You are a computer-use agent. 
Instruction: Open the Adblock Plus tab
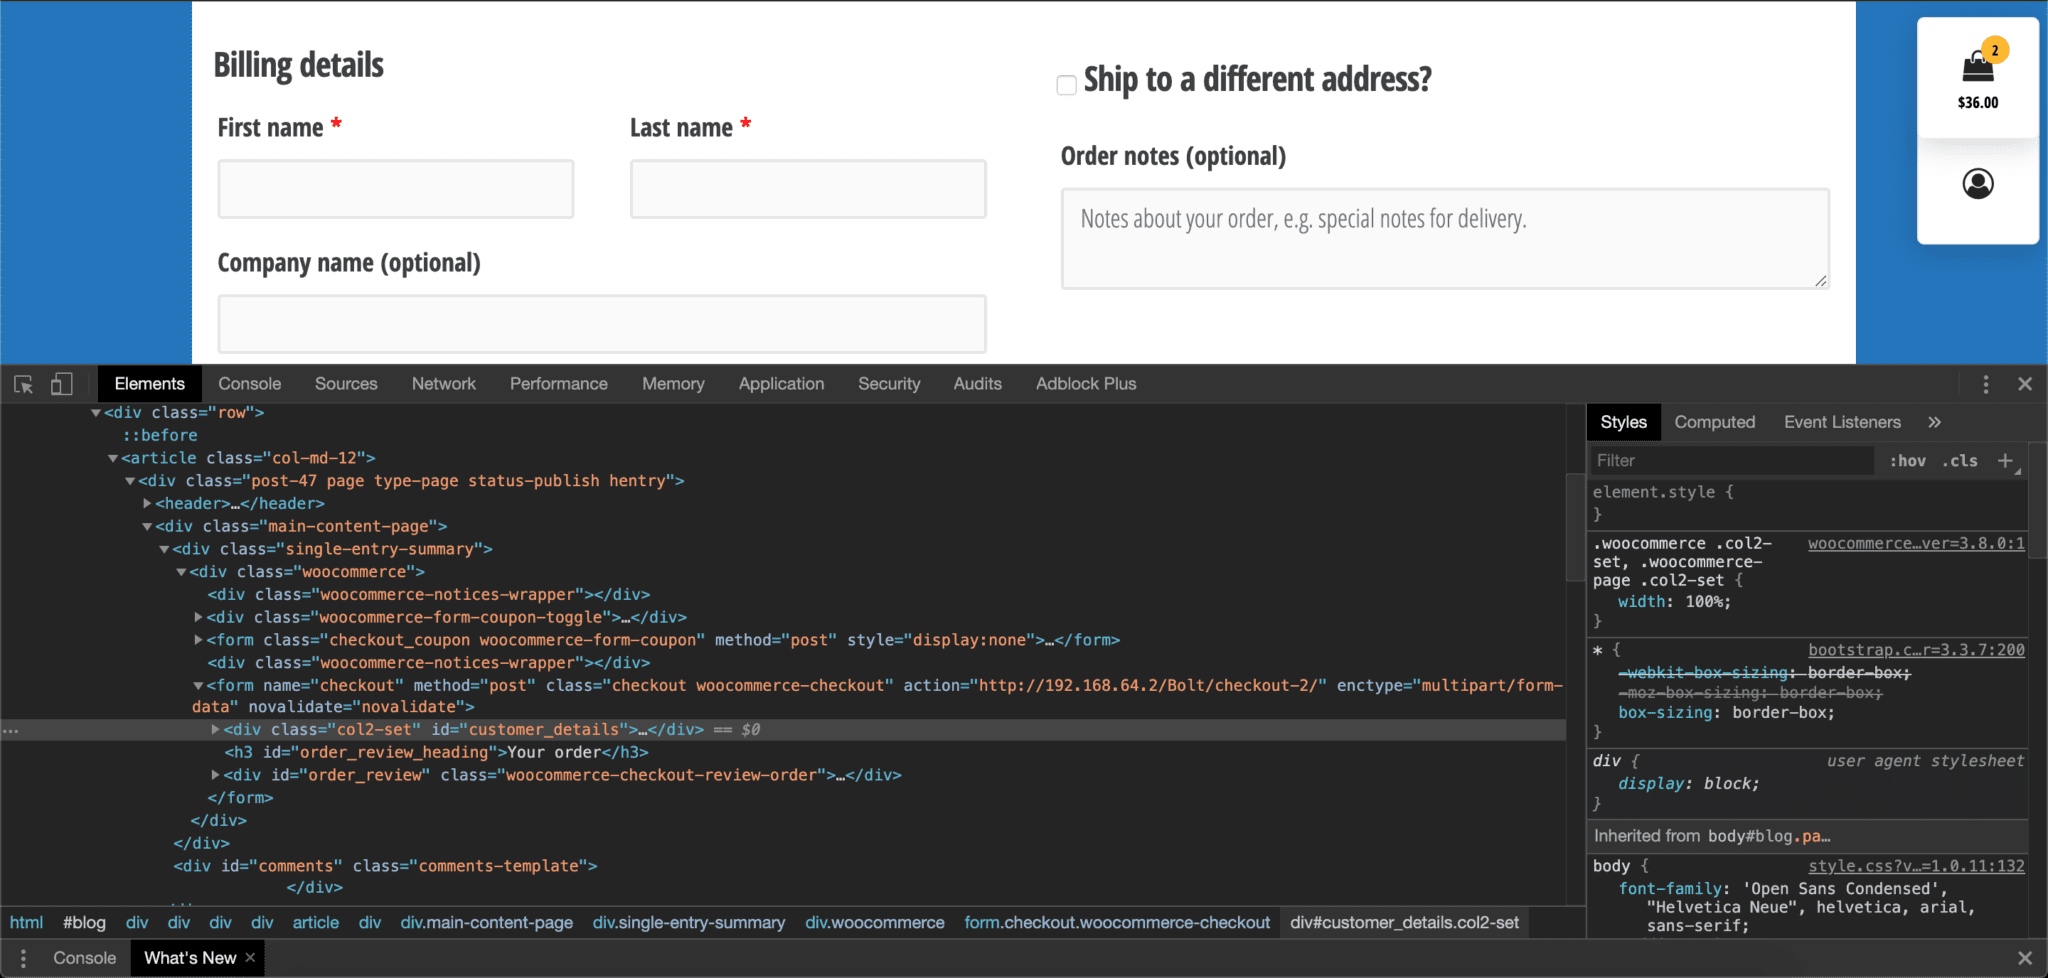[1086, 384]
